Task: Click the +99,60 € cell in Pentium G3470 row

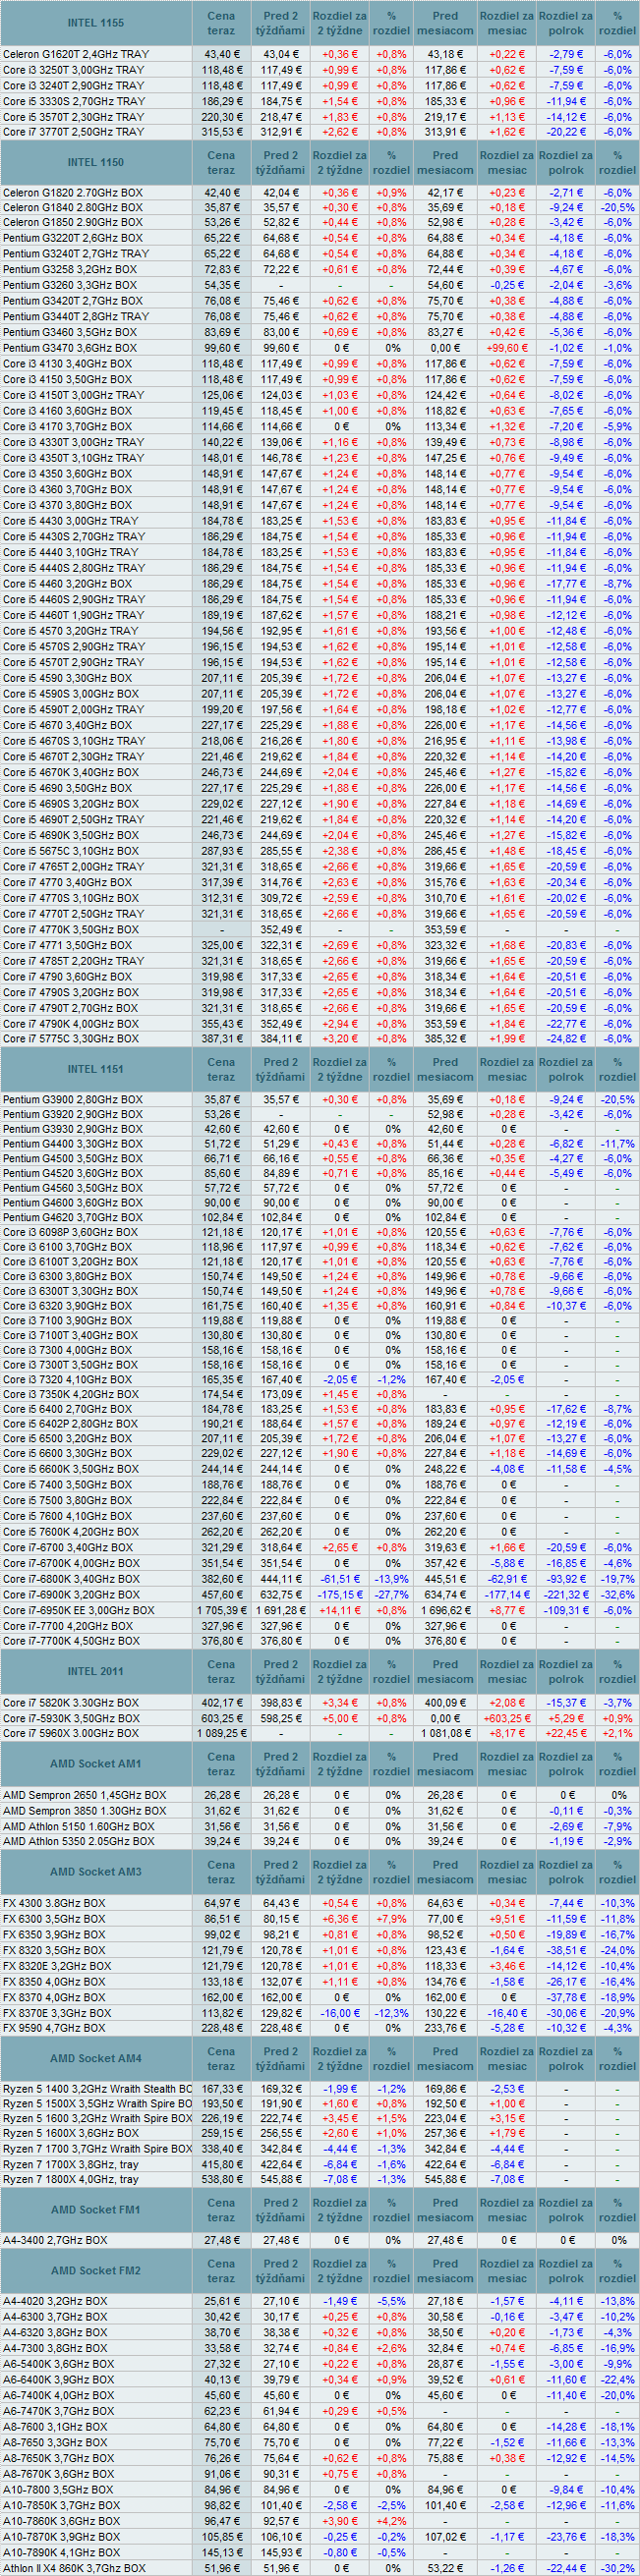Action: (x=507, y=348)
